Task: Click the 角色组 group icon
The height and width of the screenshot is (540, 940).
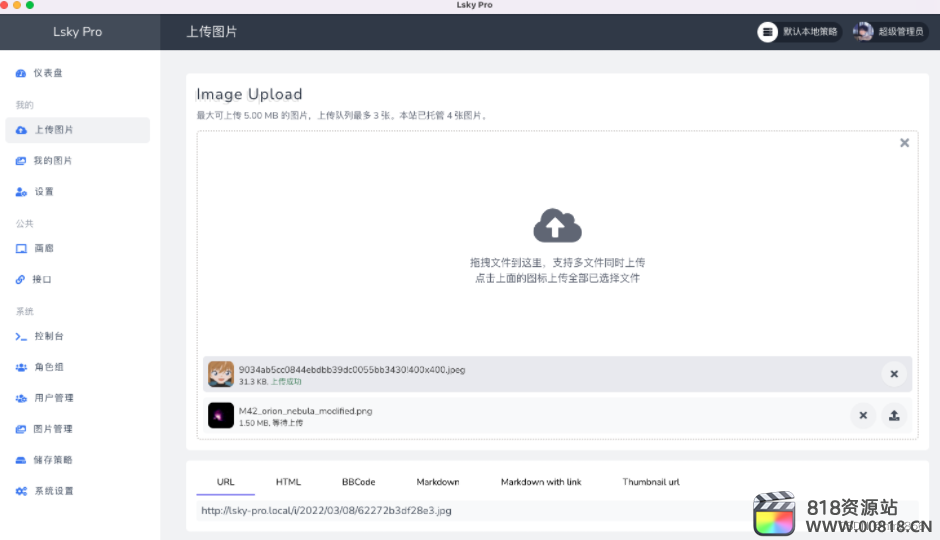Action: (21, 367)
